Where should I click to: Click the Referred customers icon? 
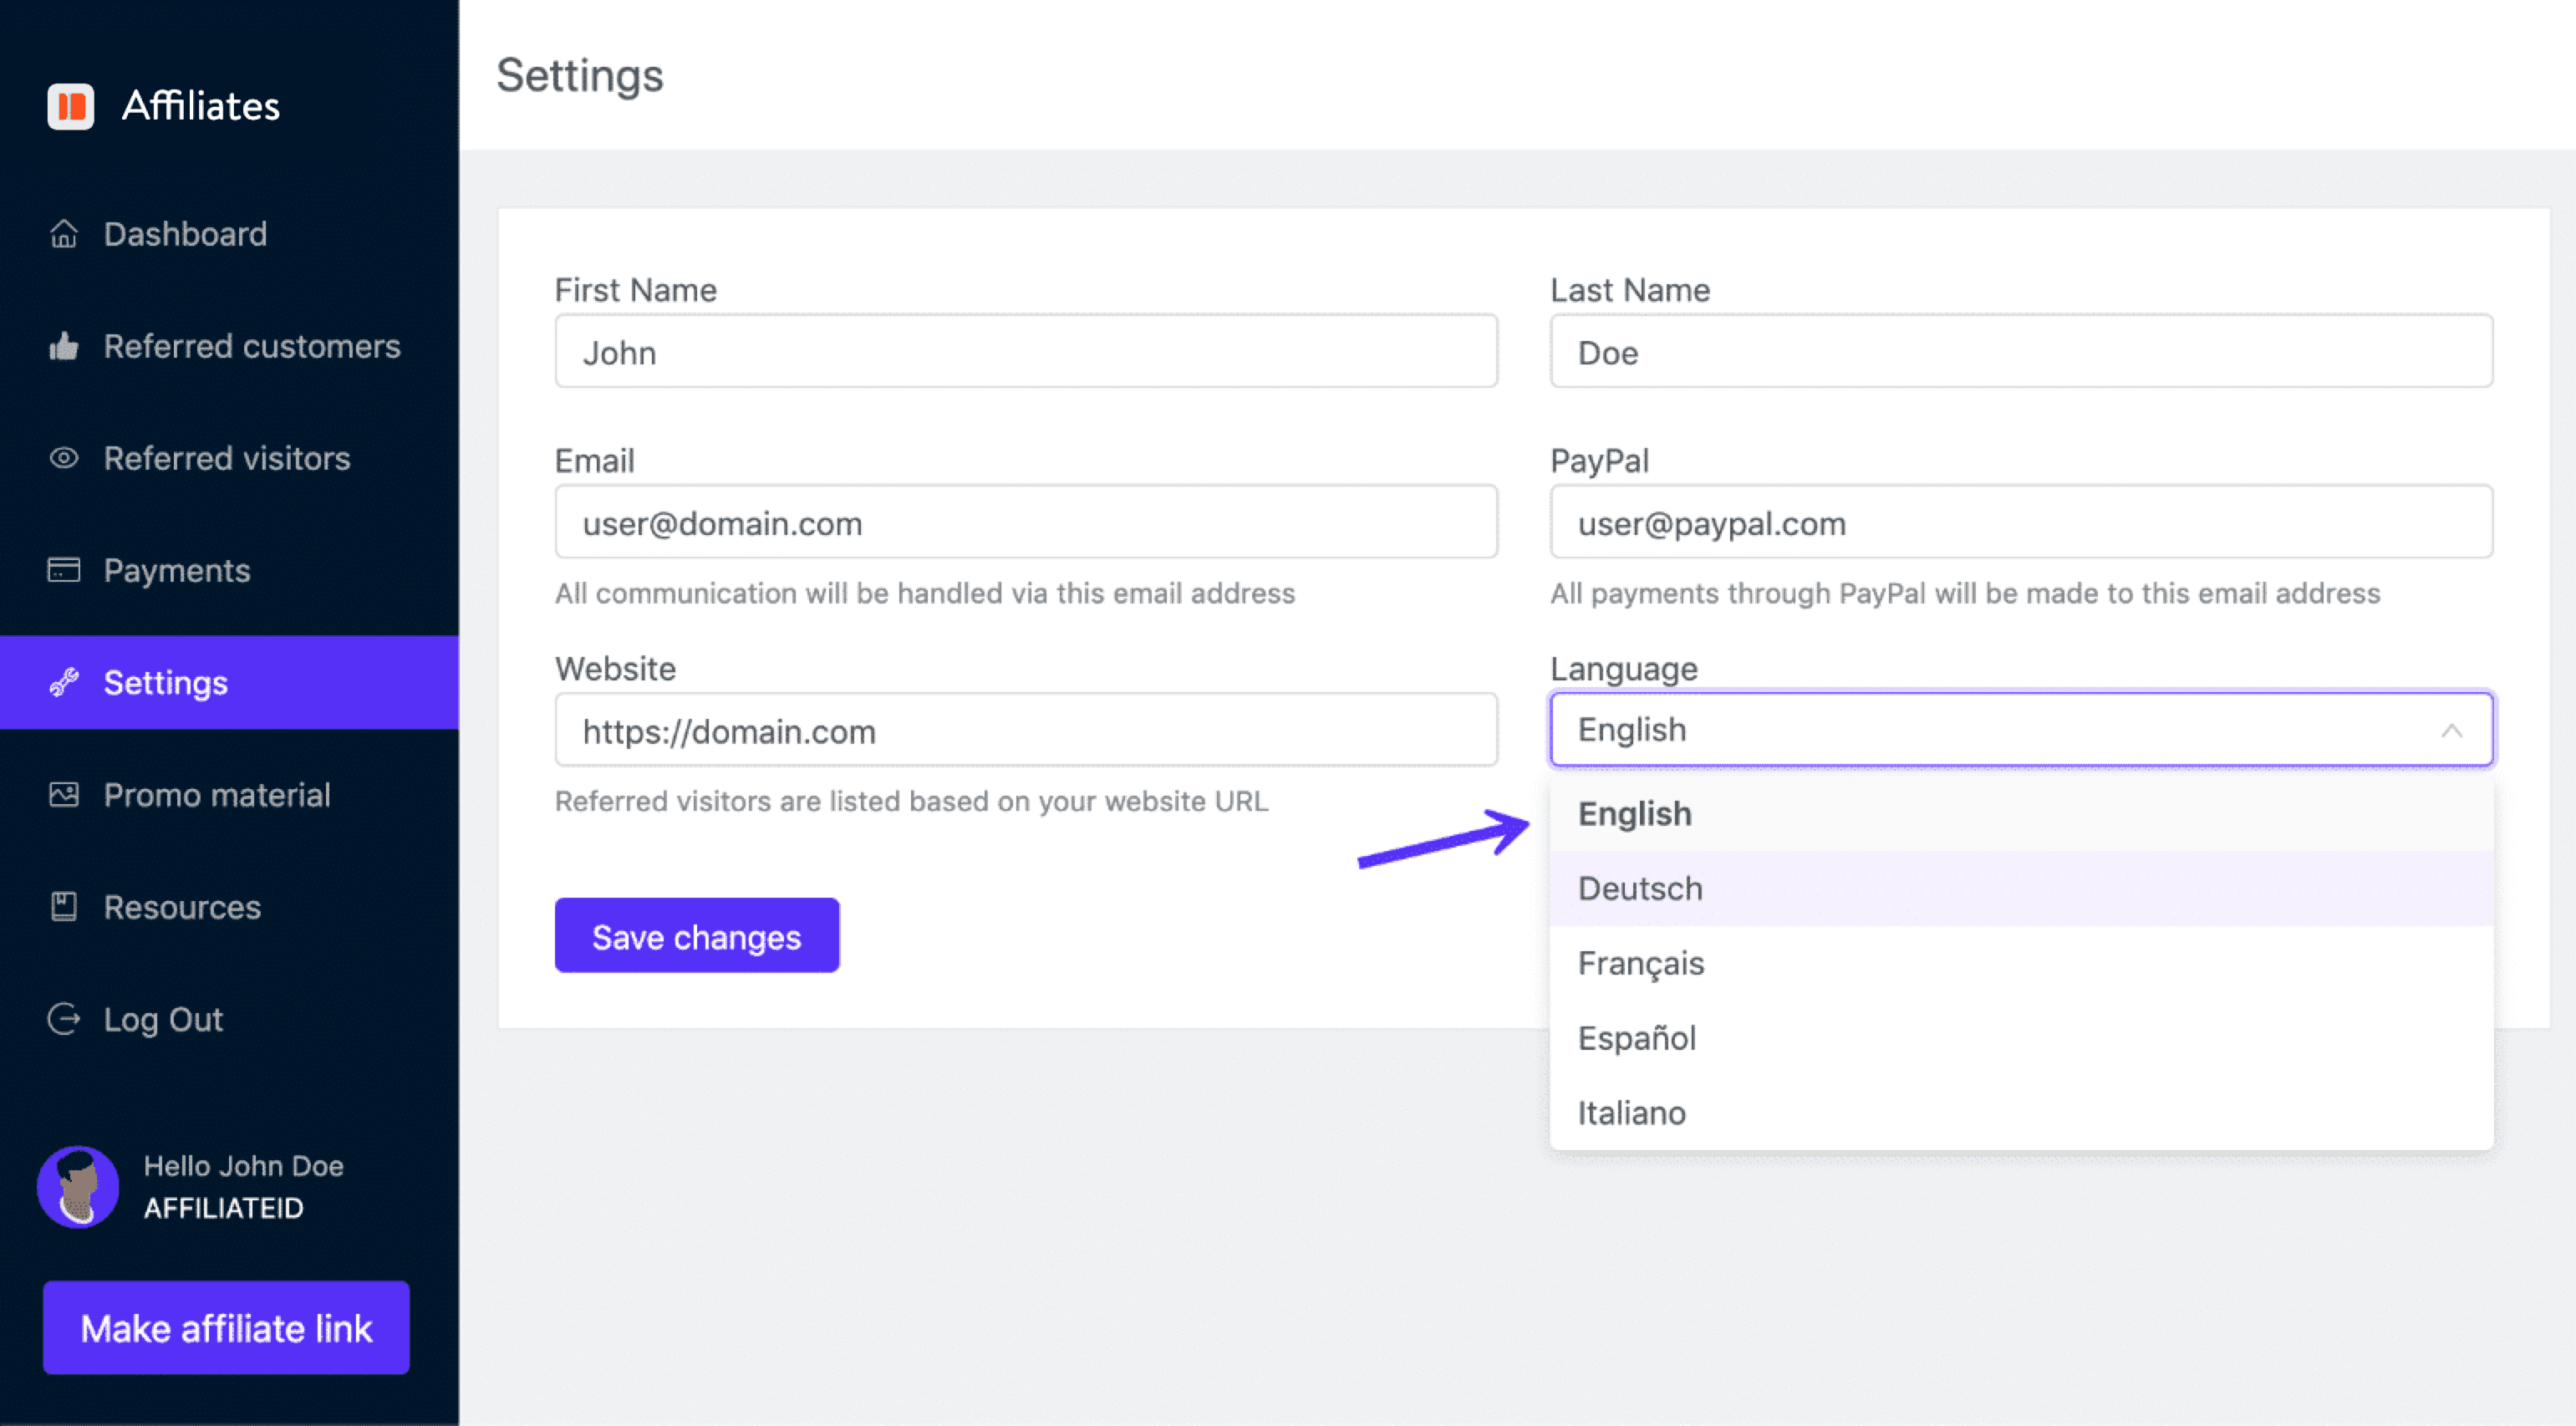[64, 346]
